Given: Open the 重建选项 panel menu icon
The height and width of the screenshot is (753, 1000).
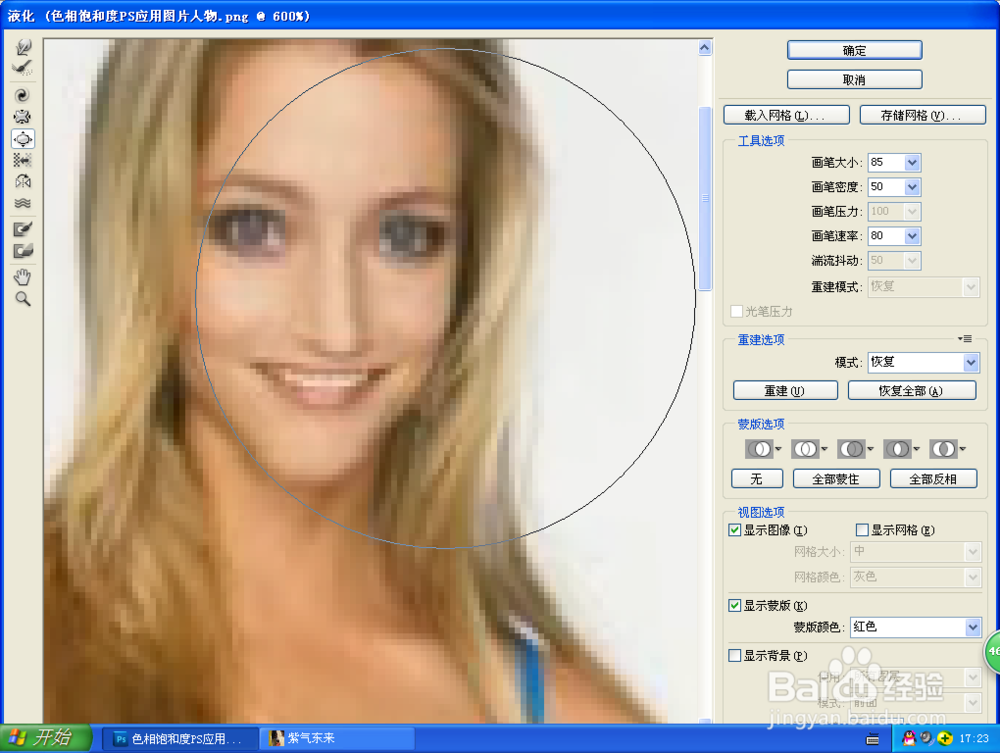Looking at the screenshot, I should (x=965, y=339).
